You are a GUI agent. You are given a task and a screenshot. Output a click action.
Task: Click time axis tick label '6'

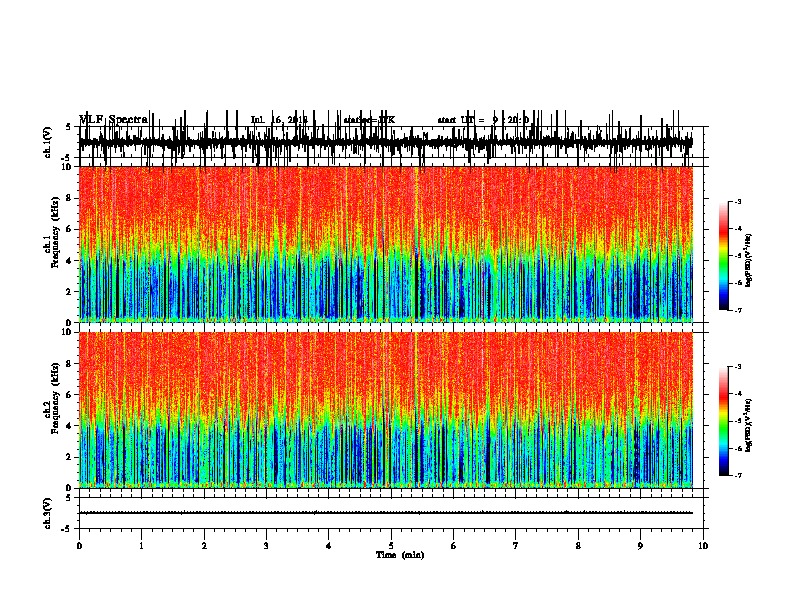[454, 546]
